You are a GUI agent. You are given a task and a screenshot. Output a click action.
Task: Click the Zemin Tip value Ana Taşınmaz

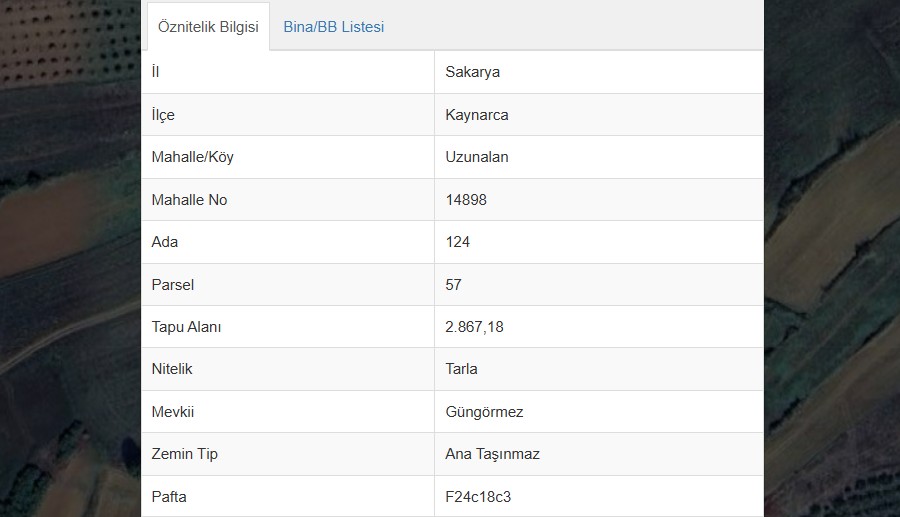[492, 454]
